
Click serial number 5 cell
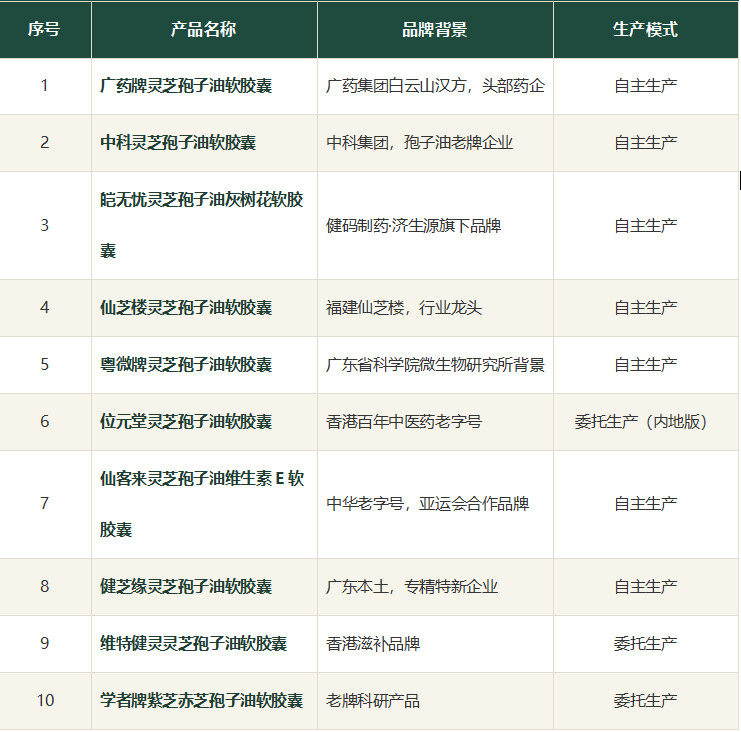pyautogui.click(x=44, y=365)
